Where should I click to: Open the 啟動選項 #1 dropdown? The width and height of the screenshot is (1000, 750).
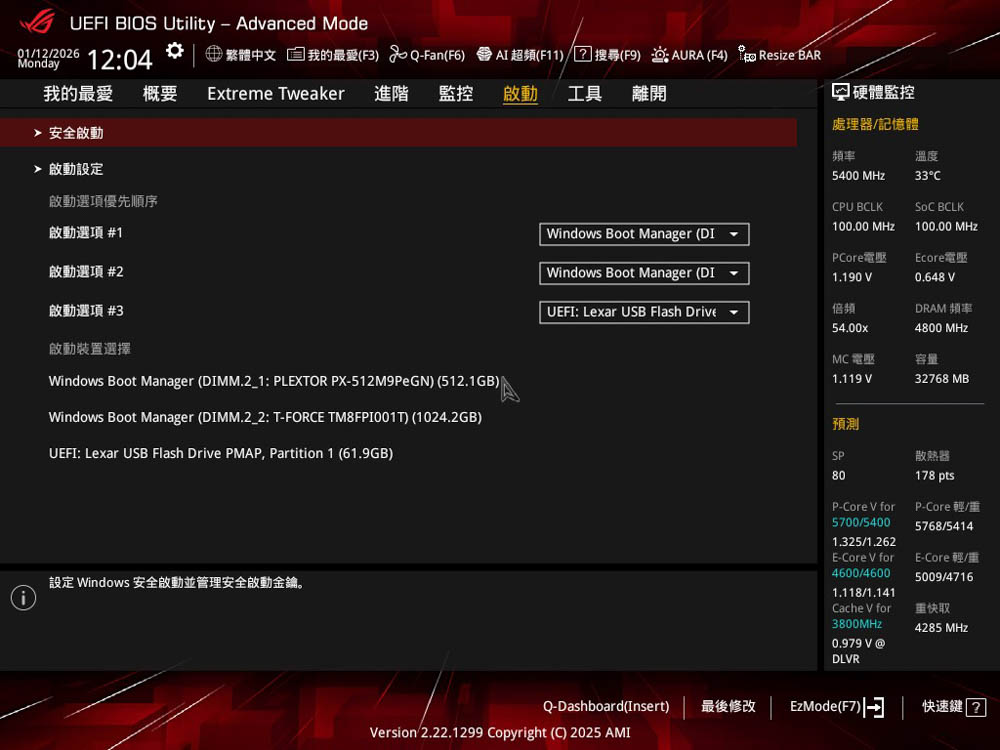pyautogui.click(x=644, y=234)
